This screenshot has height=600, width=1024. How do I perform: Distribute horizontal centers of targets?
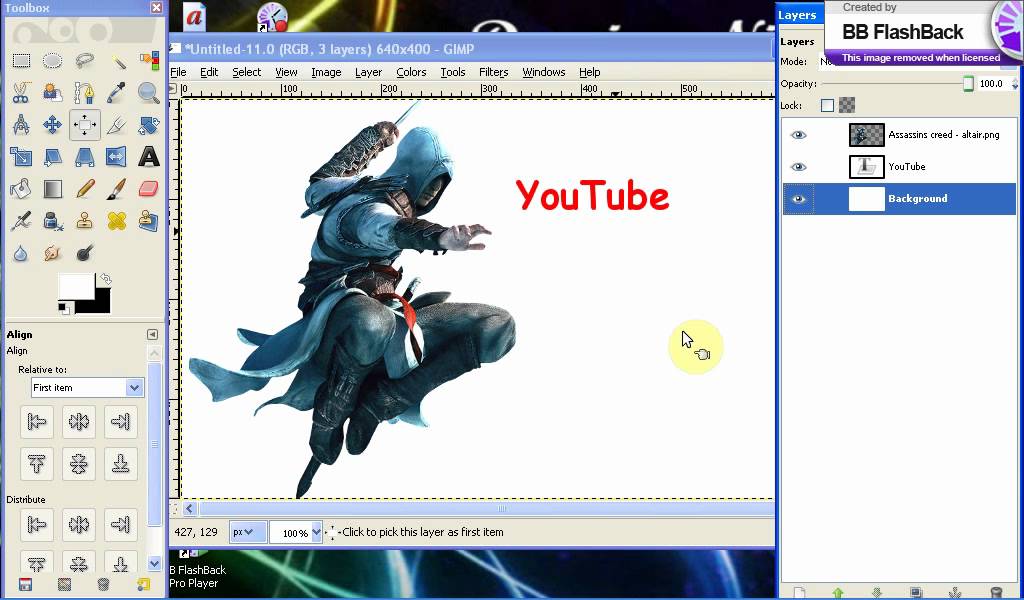79,524
